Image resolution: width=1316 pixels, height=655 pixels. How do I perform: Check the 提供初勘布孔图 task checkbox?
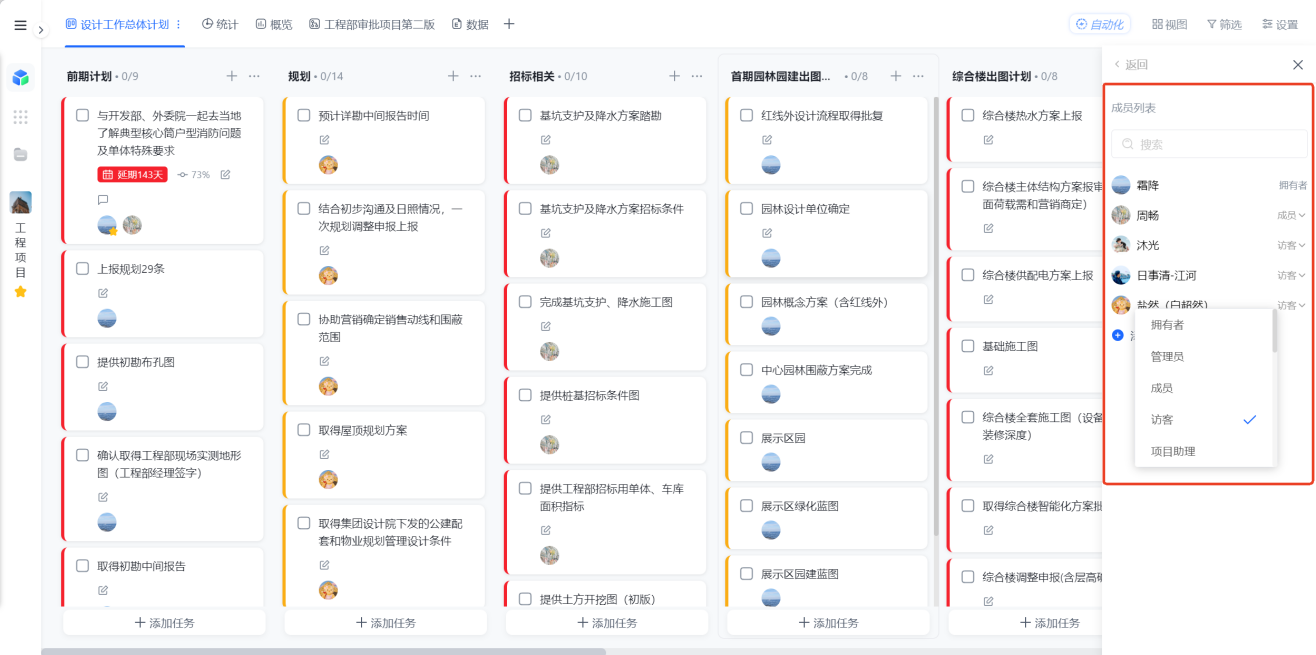83,362
